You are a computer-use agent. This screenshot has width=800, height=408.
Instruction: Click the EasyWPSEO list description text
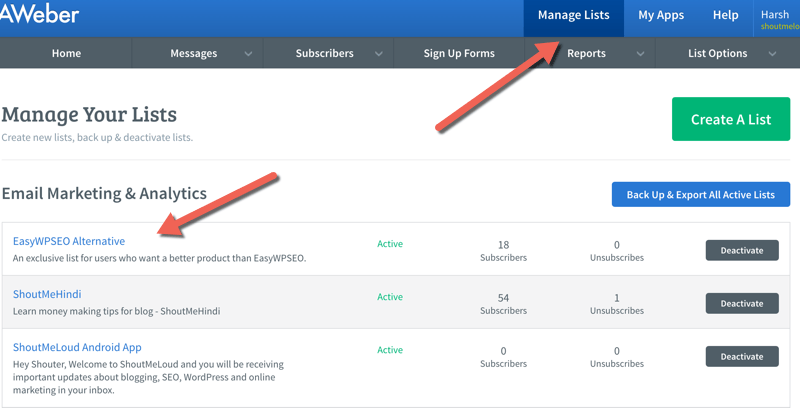tap(159, 258)
